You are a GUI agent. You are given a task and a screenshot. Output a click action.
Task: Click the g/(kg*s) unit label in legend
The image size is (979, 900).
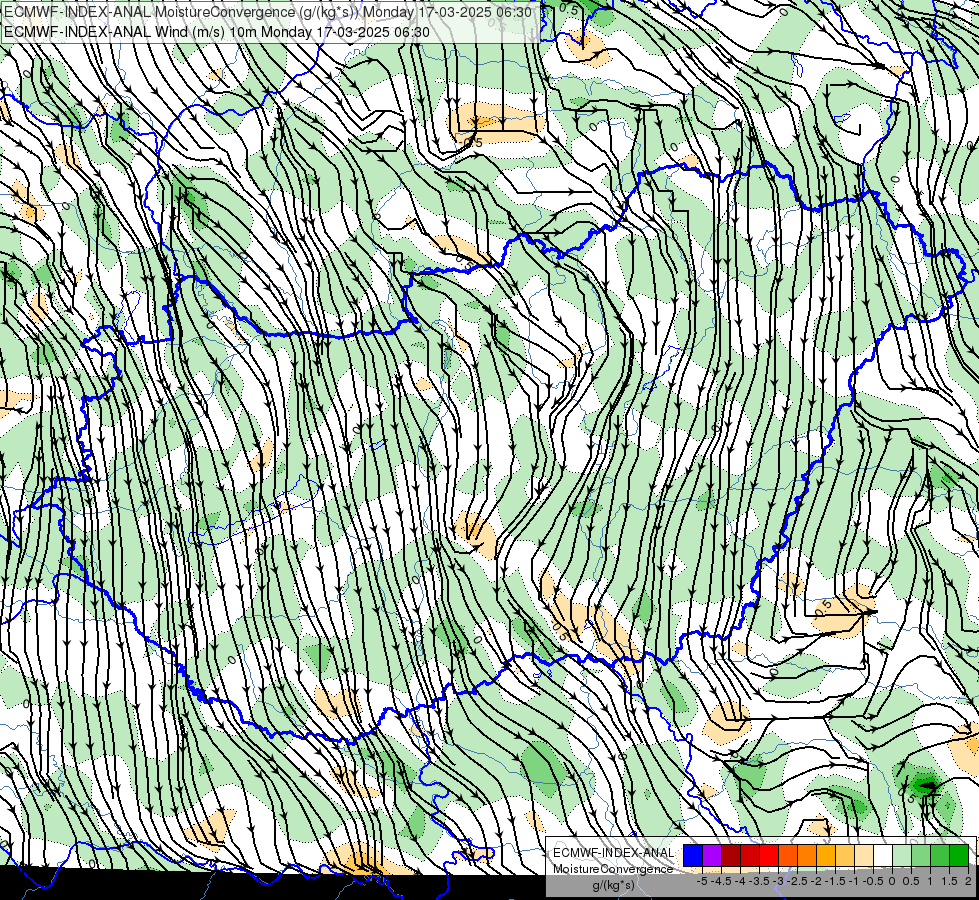613,886
